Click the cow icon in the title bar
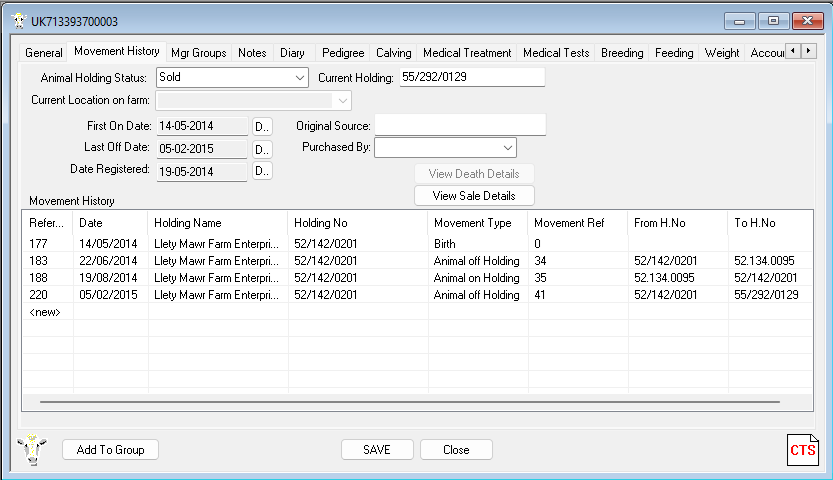 [19, 21]
